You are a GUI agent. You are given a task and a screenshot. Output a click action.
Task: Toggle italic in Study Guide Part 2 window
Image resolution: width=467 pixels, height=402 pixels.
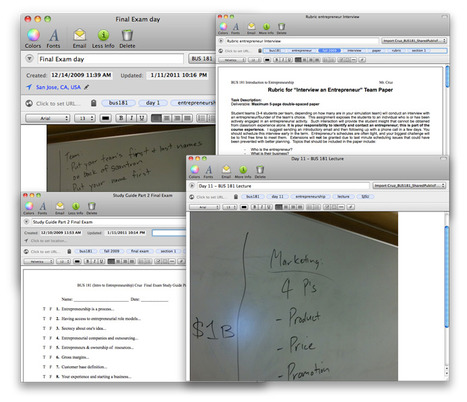pos(94,261)
